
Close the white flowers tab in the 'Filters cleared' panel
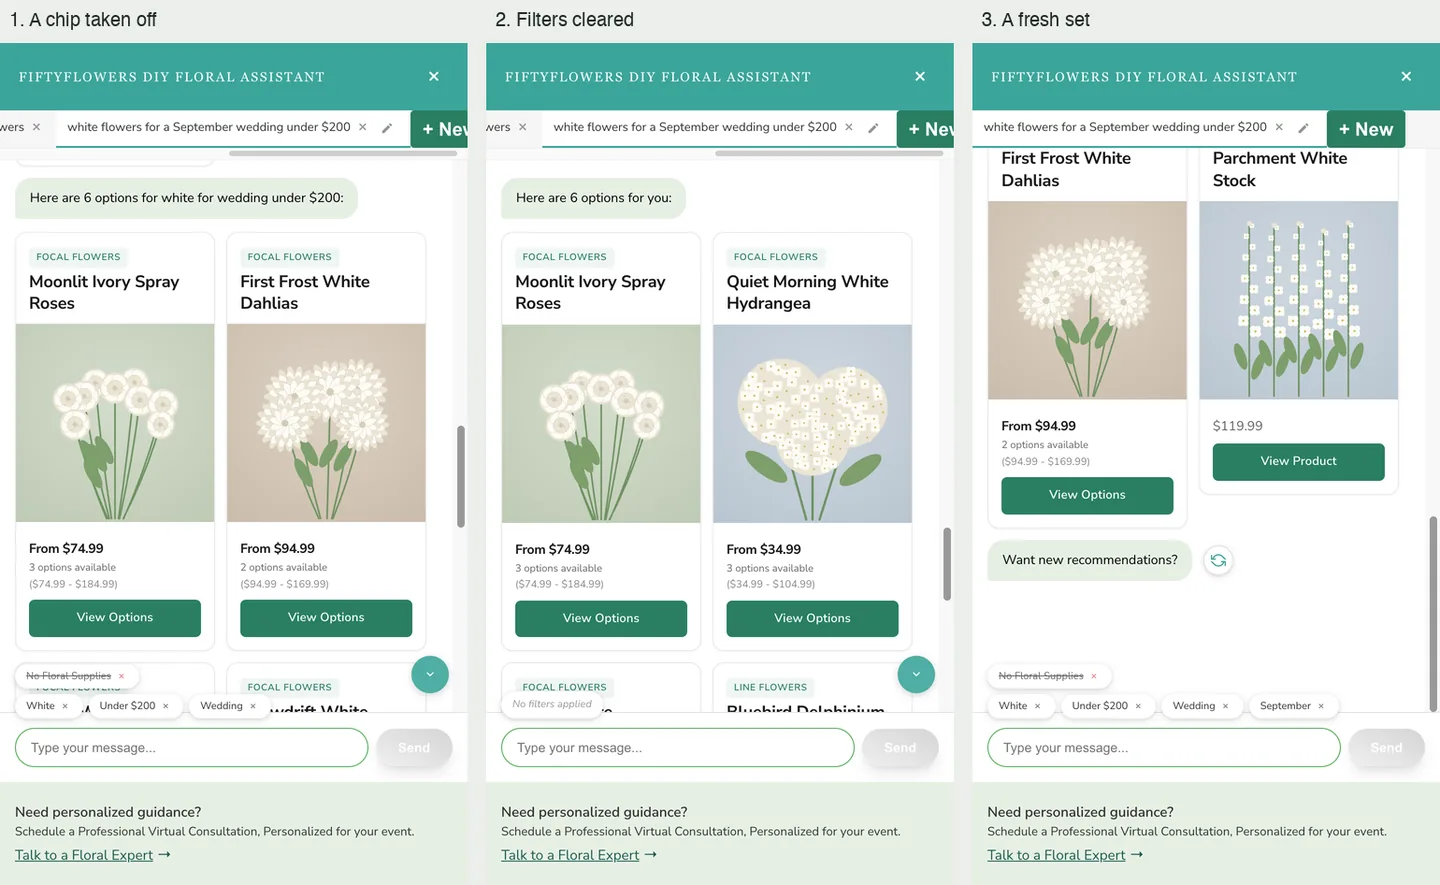click(849, 127)
